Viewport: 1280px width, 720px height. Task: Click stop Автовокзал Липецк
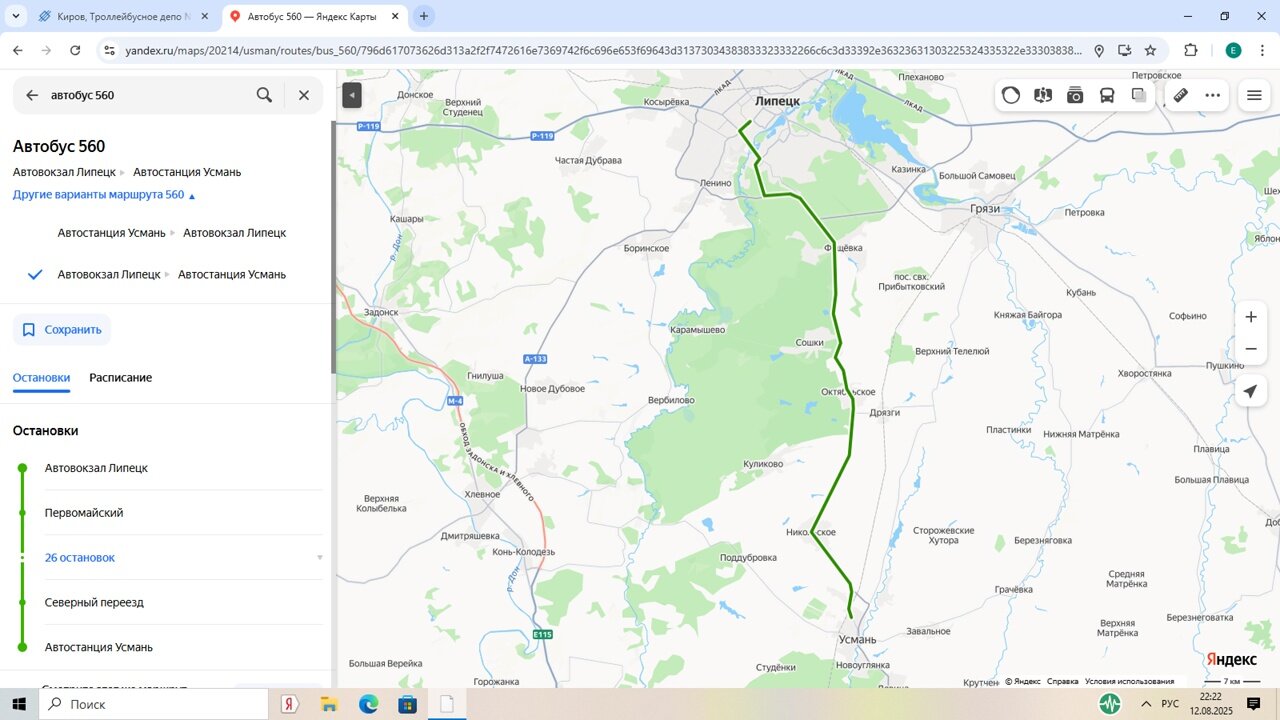(96, 468)
